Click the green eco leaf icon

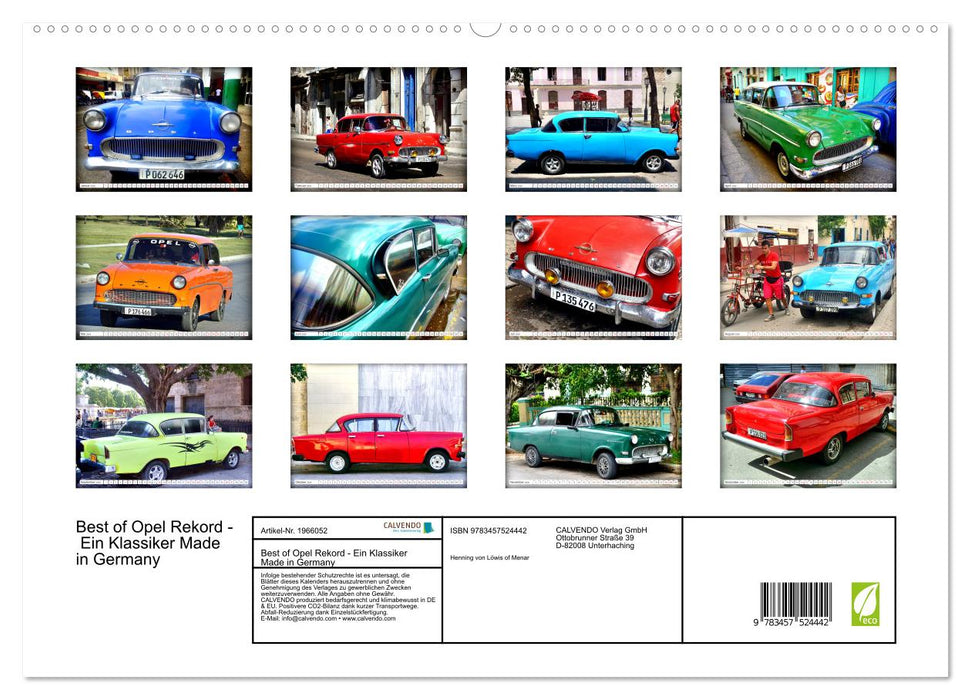(x=865, y=604)
